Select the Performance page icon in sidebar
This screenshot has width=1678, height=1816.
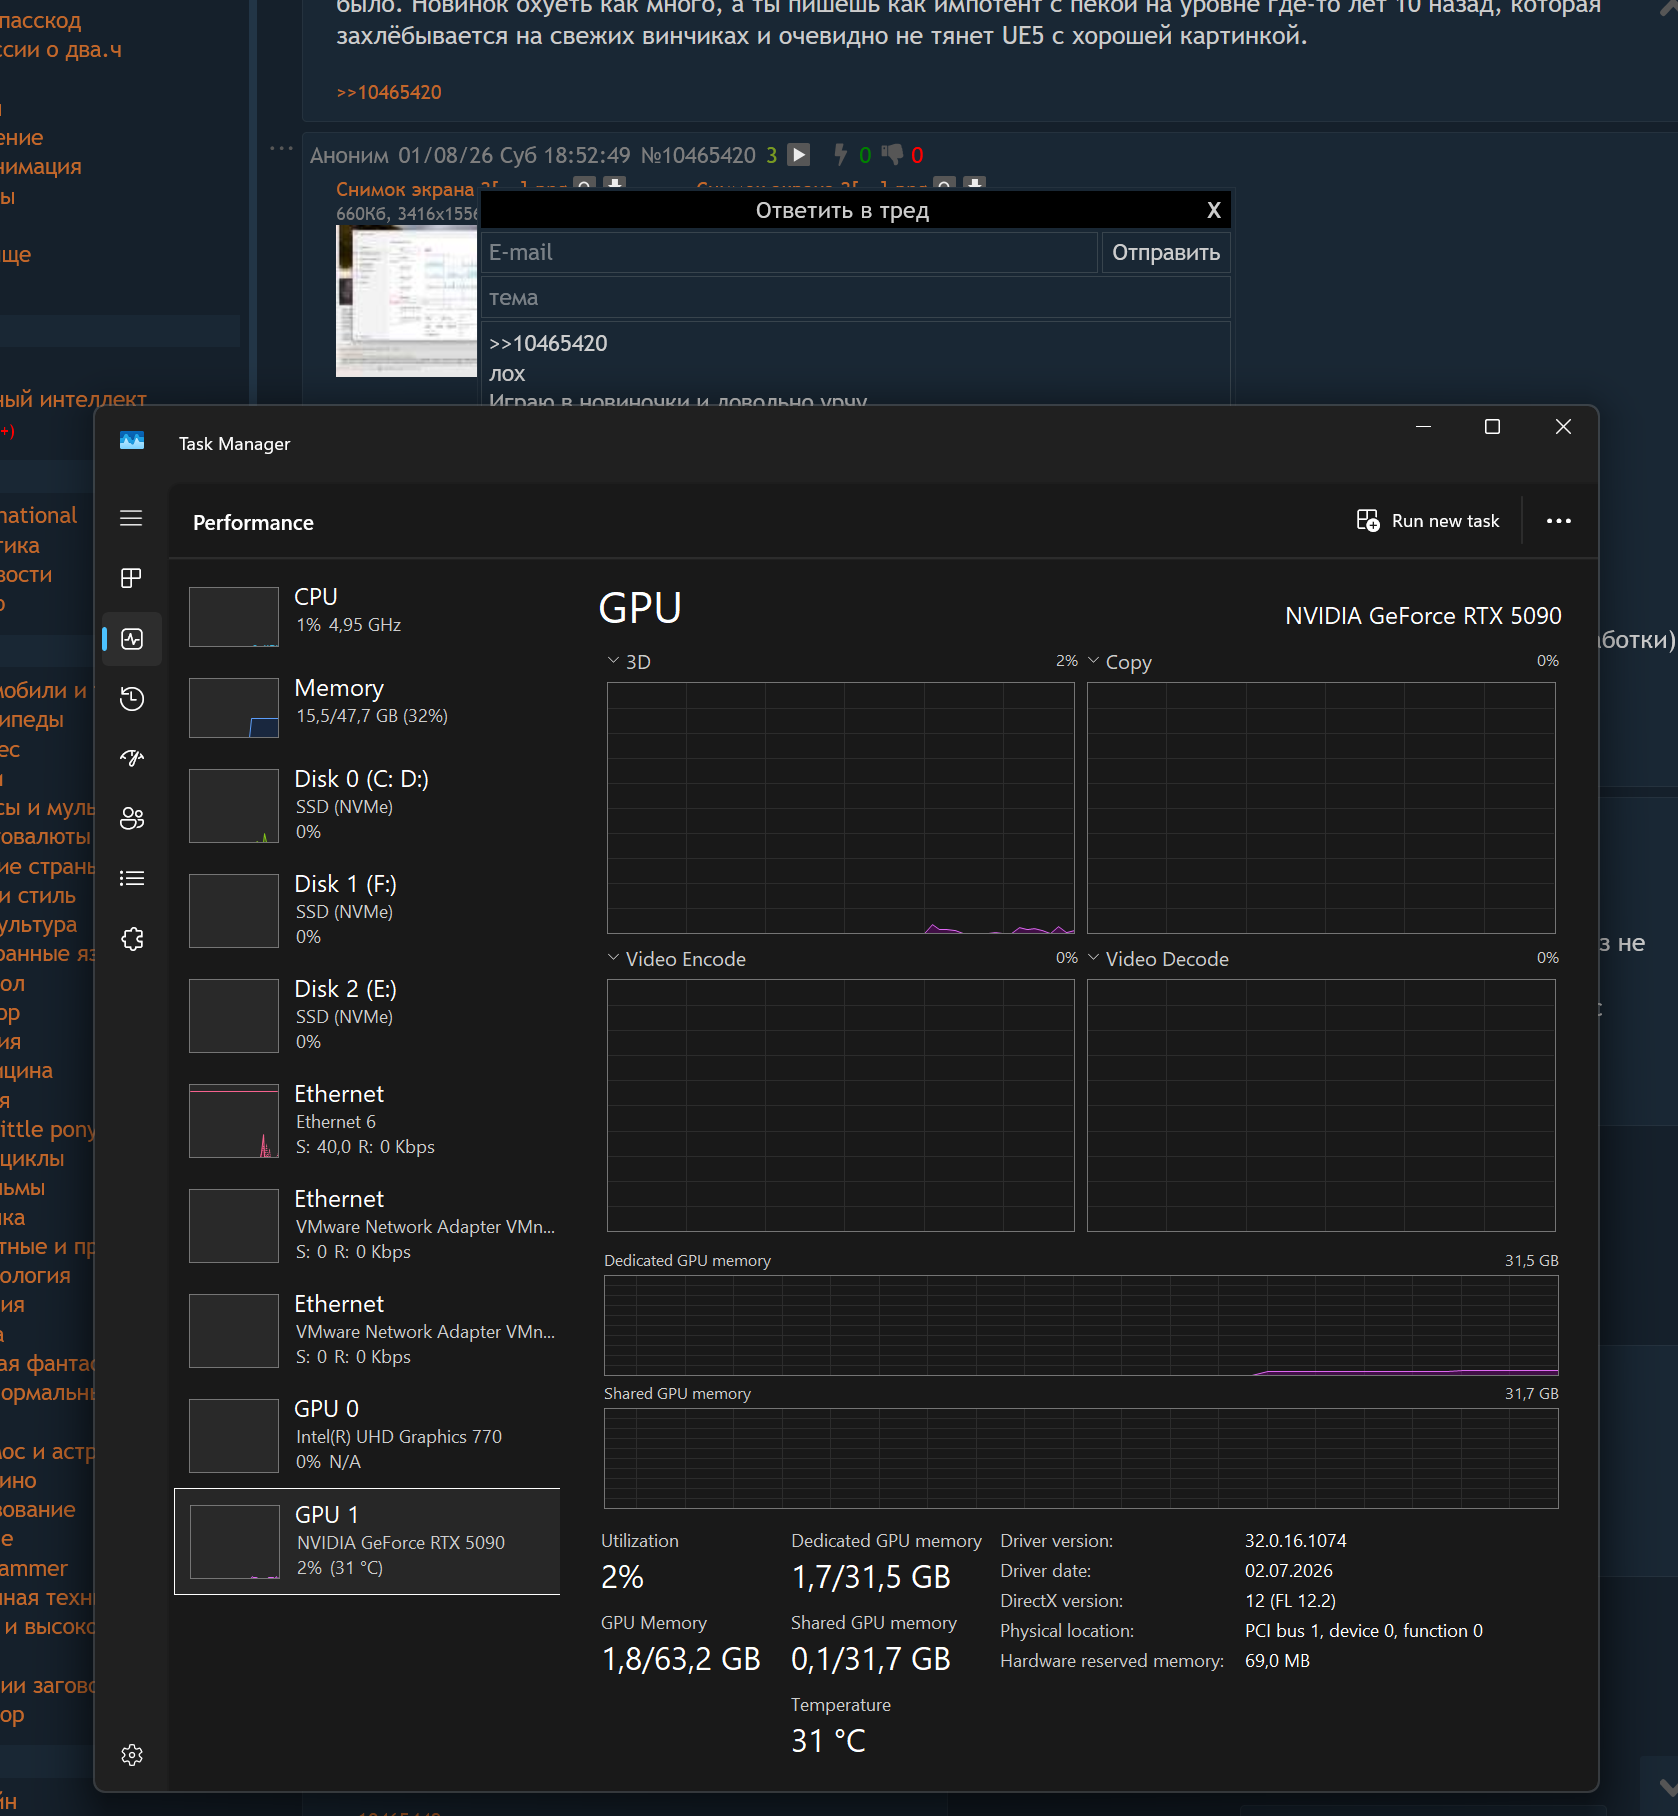coord(132,639)
